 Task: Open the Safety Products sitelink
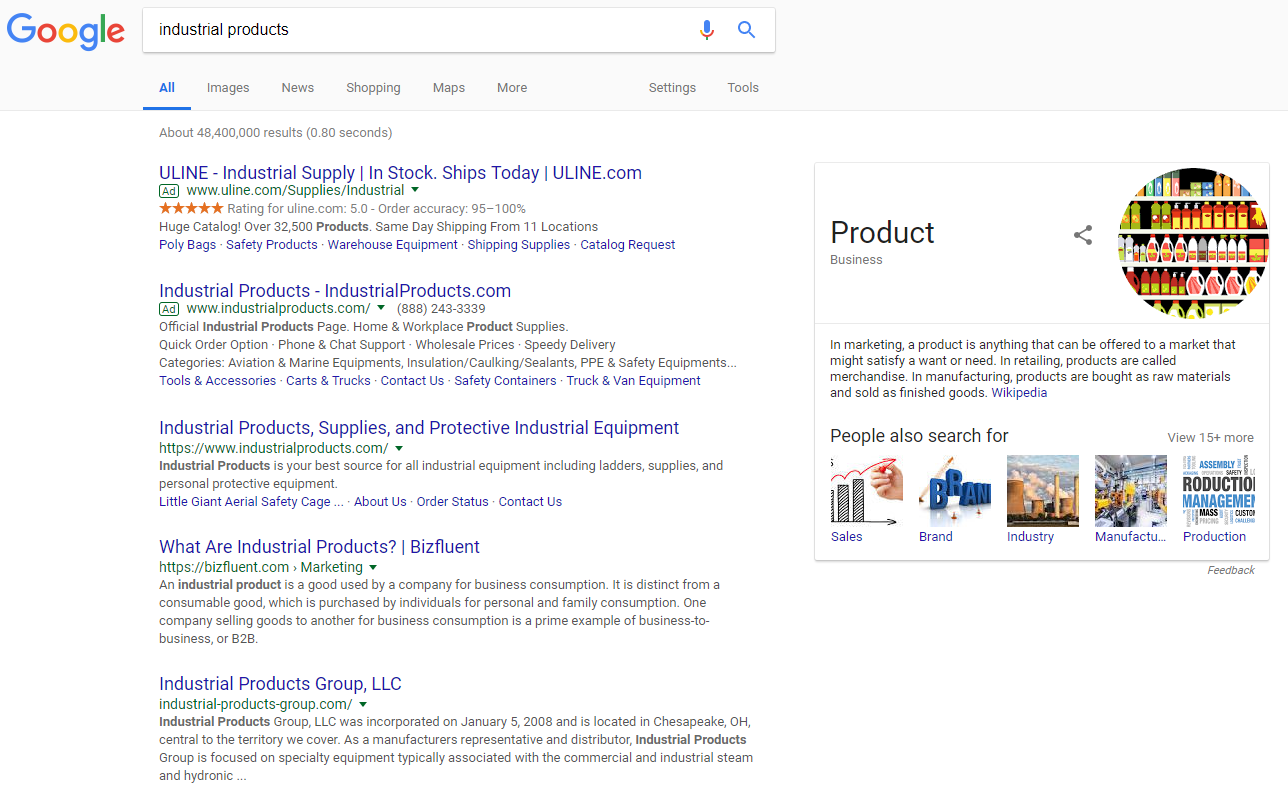click(x=272, y=245)
